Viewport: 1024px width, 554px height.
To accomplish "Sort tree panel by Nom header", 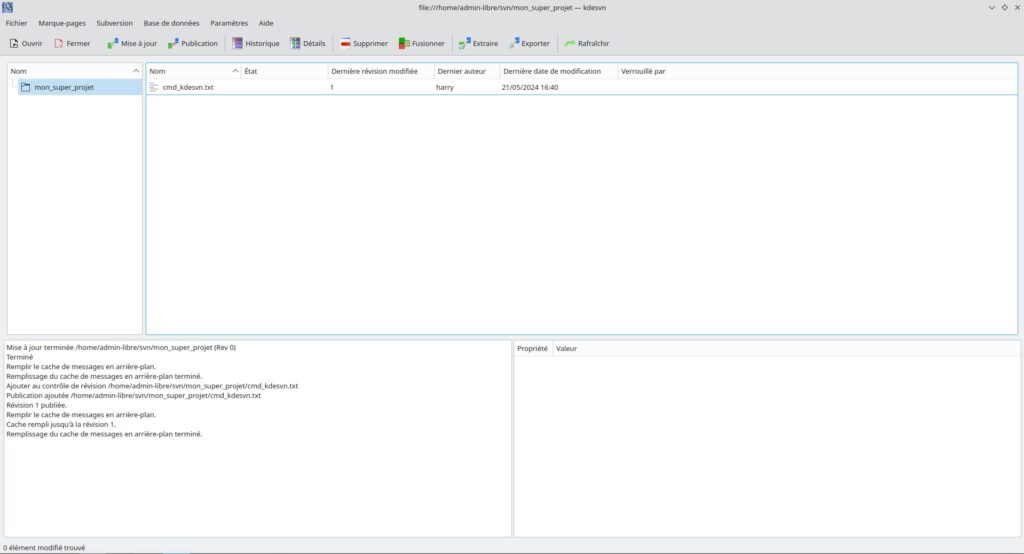I will coord(74,71).
